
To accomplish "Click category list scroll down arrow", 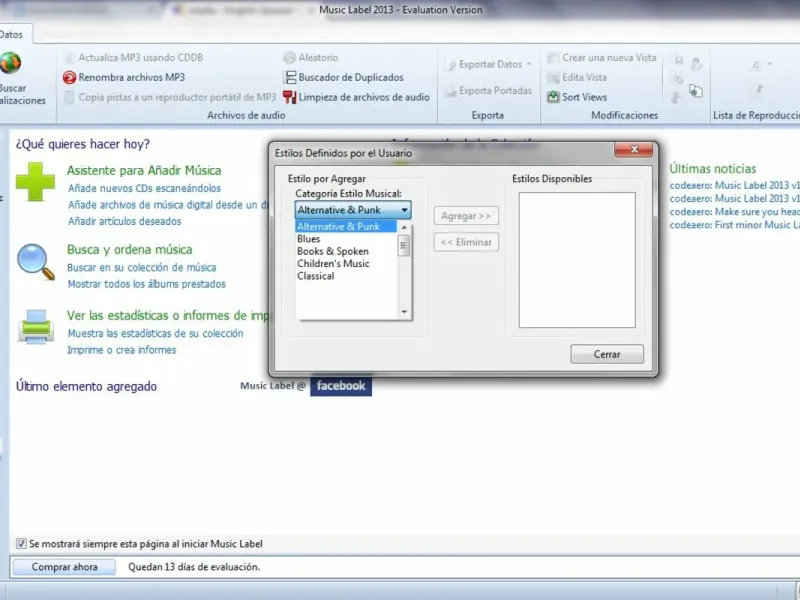I will click(x=404, y=312).
